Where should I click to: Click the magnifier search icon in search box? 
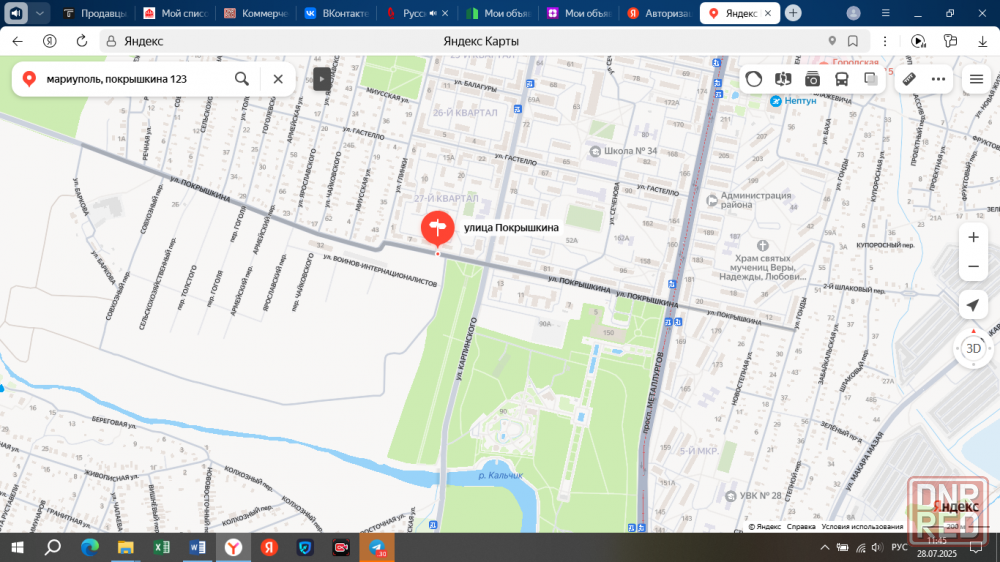pos(242,79)
